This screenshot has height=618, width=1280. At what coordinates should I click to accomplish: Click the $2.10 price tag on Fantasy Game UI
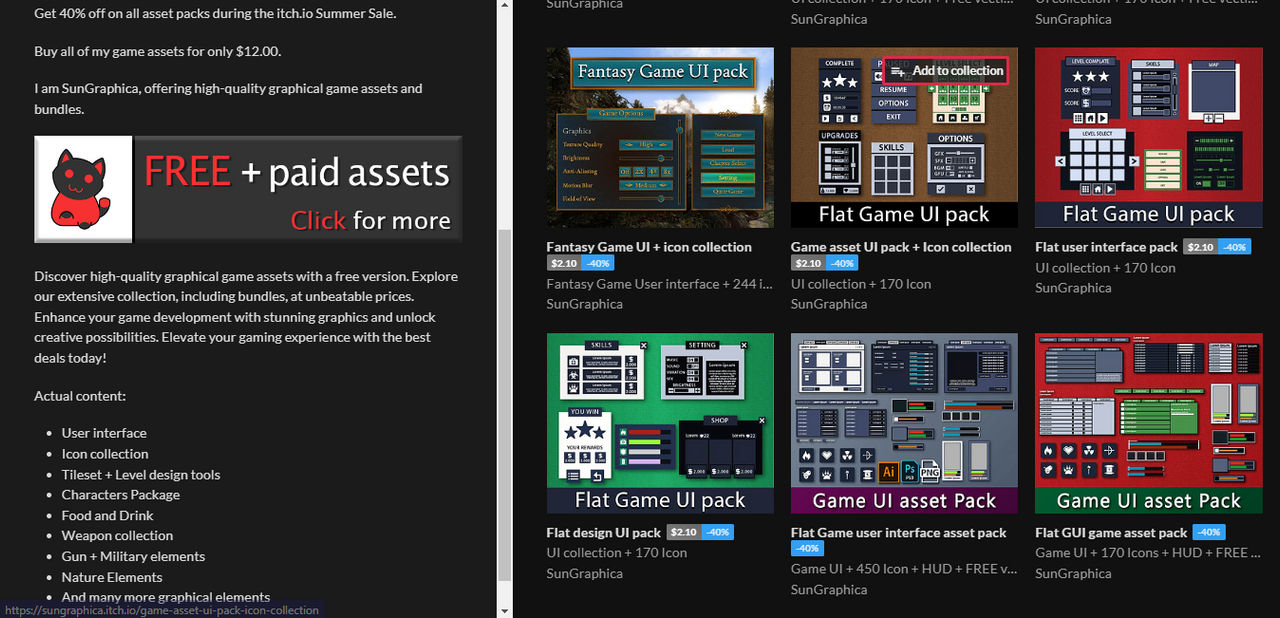564,264
